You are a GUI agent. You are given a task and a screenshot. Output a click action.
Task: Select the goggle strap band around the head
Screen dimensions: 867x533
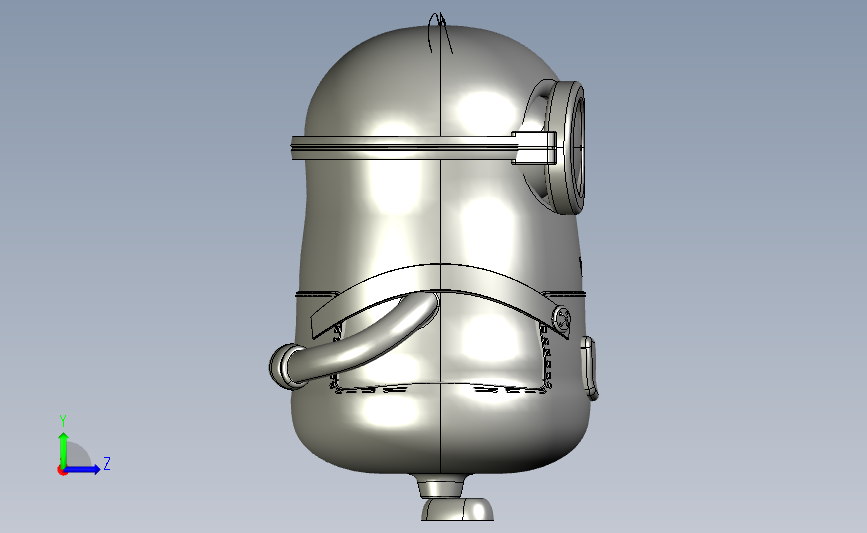[x=404, y=148]
